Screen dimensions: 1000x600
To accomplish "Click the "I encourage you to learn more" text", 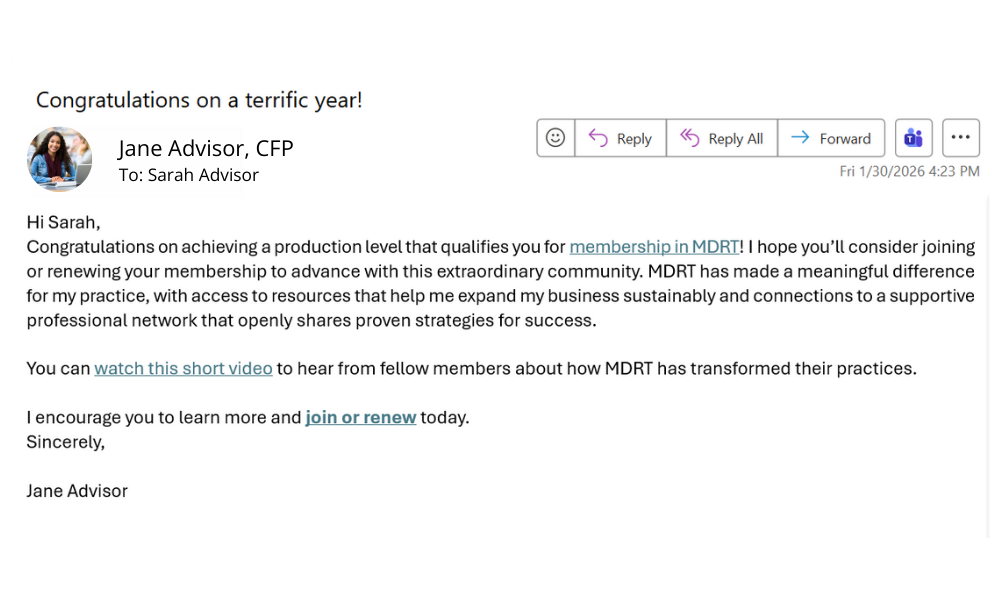I will click(x=163, y=418).
